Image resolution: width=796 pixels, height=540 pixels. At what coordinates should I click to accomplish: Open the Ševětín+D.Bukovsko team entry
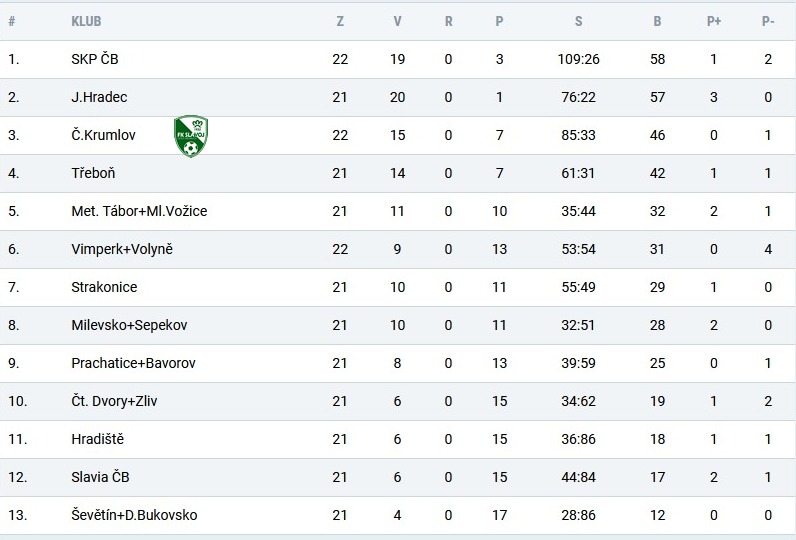[x=134, y=515]
